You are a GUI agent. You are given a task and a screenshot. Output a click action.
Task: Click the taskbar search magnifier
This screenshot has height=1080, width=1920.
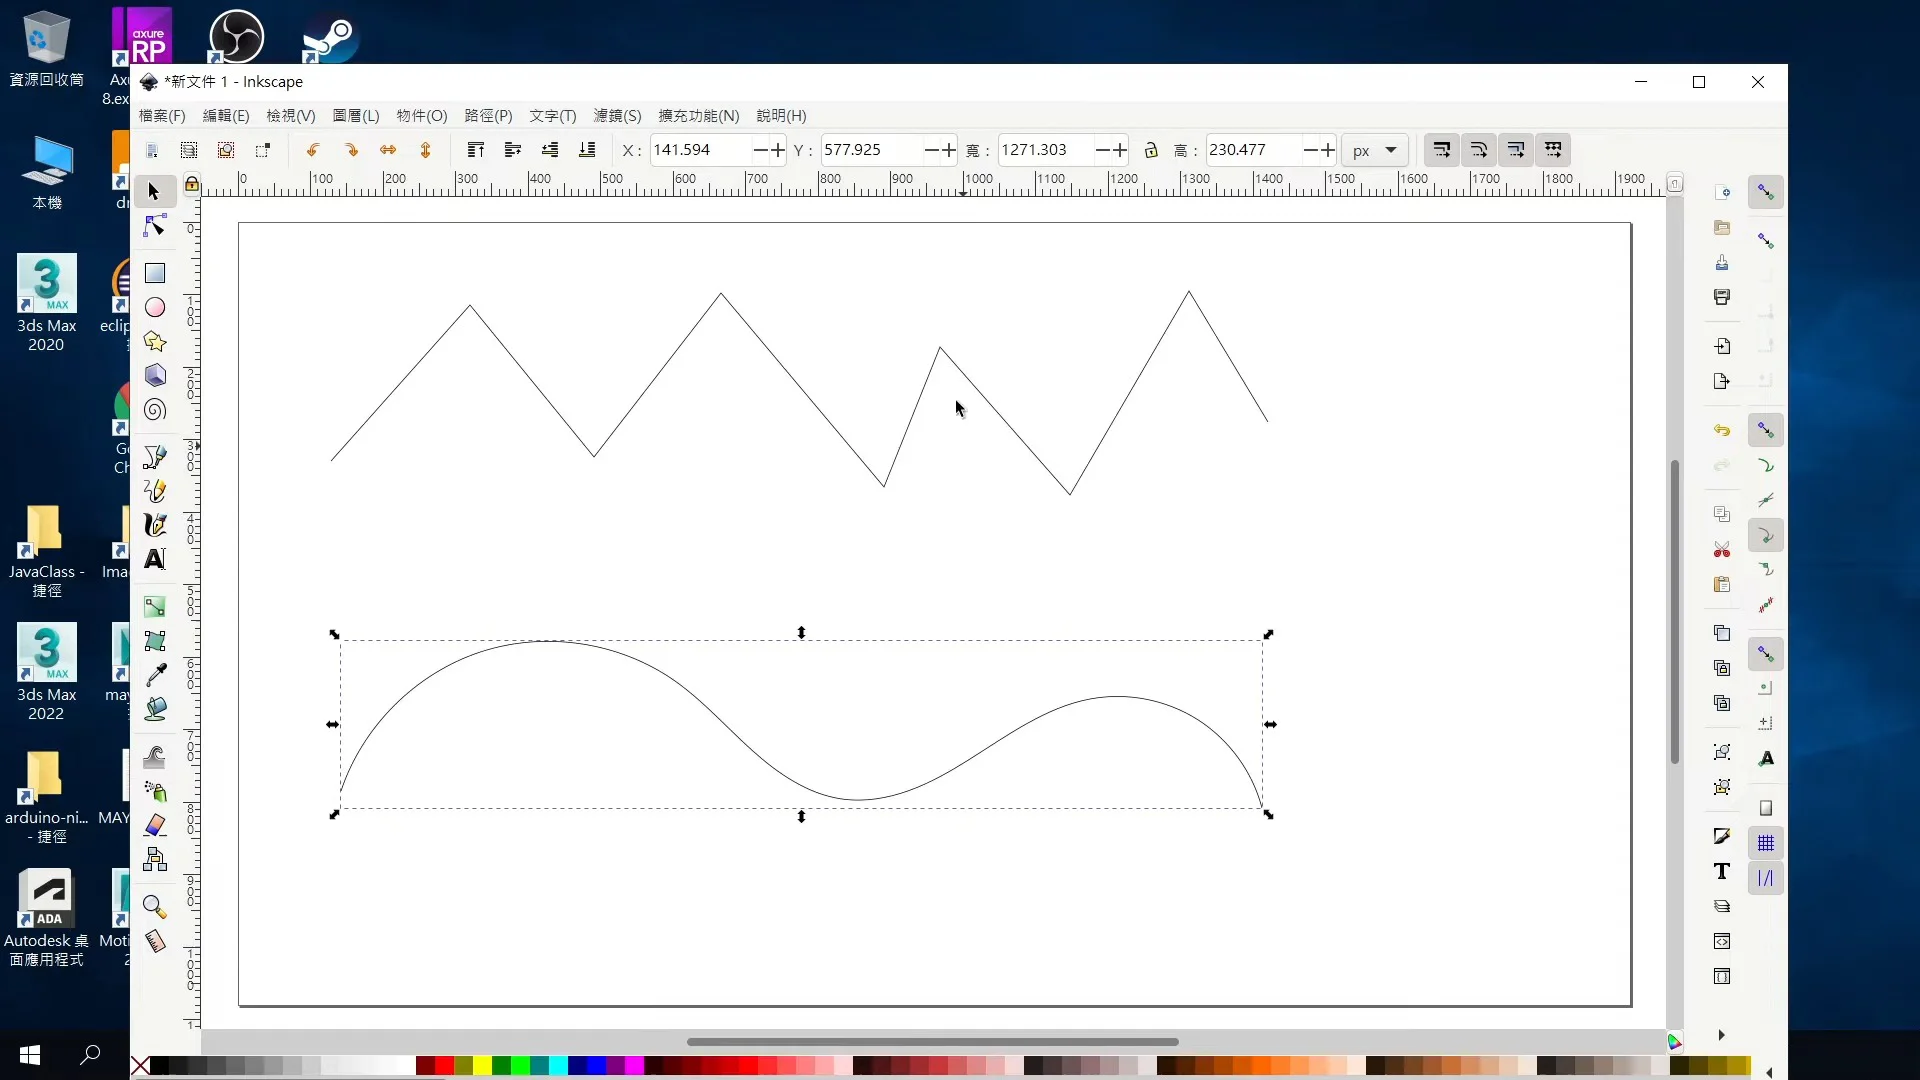click(90, 1054)
